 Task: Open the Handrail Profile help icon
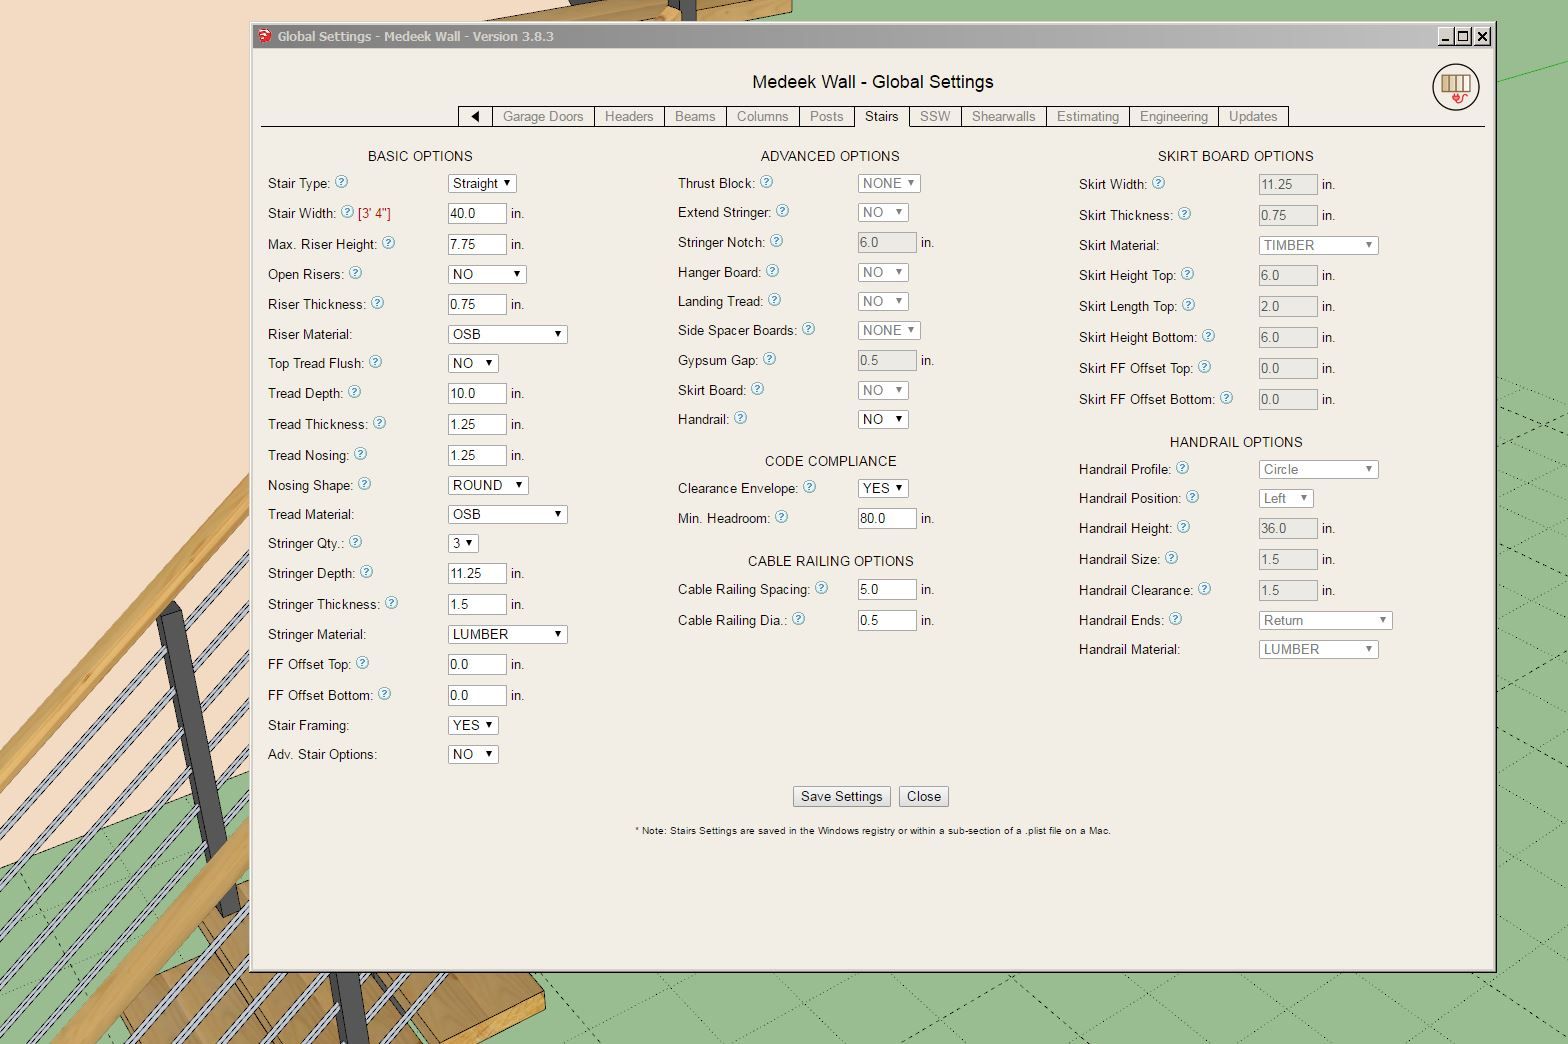coord(1182,468)
